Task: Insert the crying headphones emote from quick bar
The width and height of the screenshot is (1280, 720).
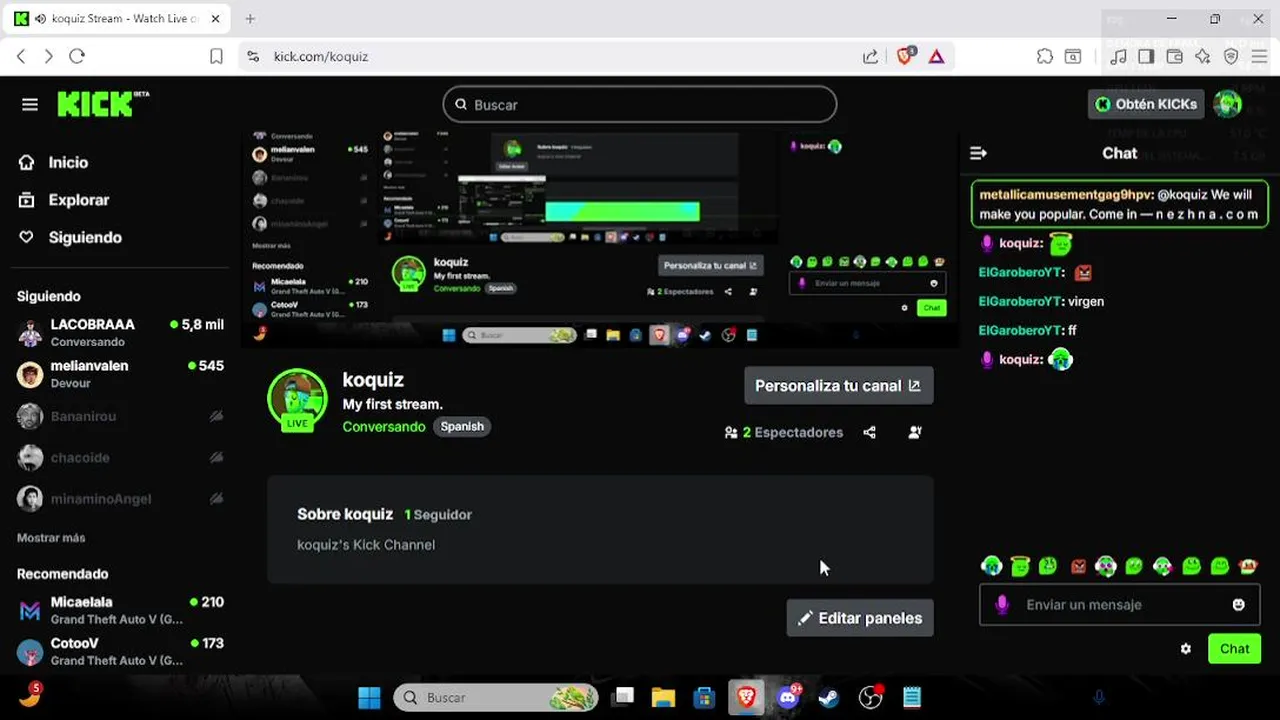Action: (991, 567)
